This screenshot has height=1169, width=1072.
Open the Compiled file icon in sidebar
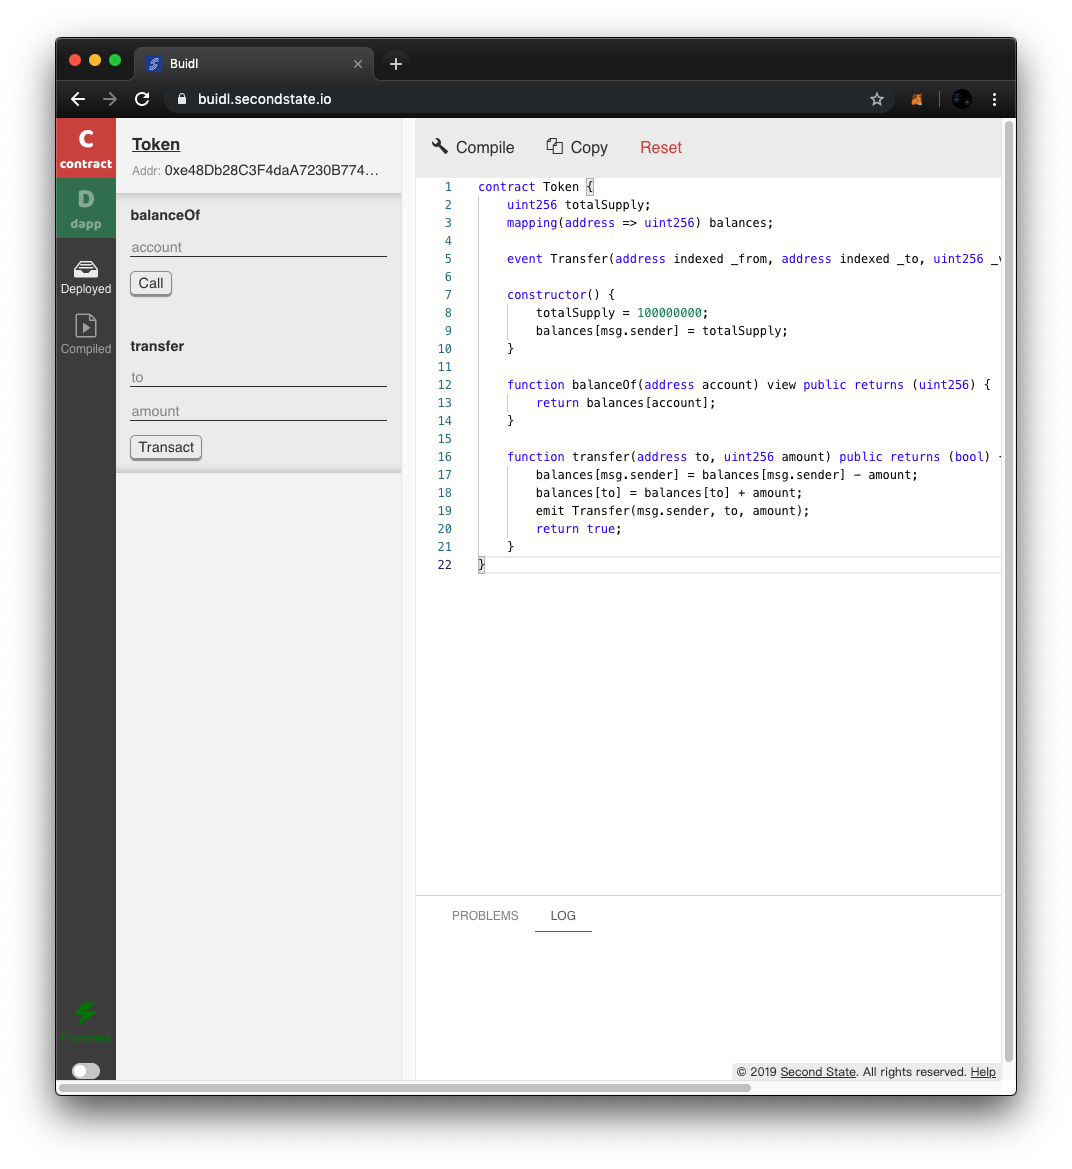coord(86,327)
